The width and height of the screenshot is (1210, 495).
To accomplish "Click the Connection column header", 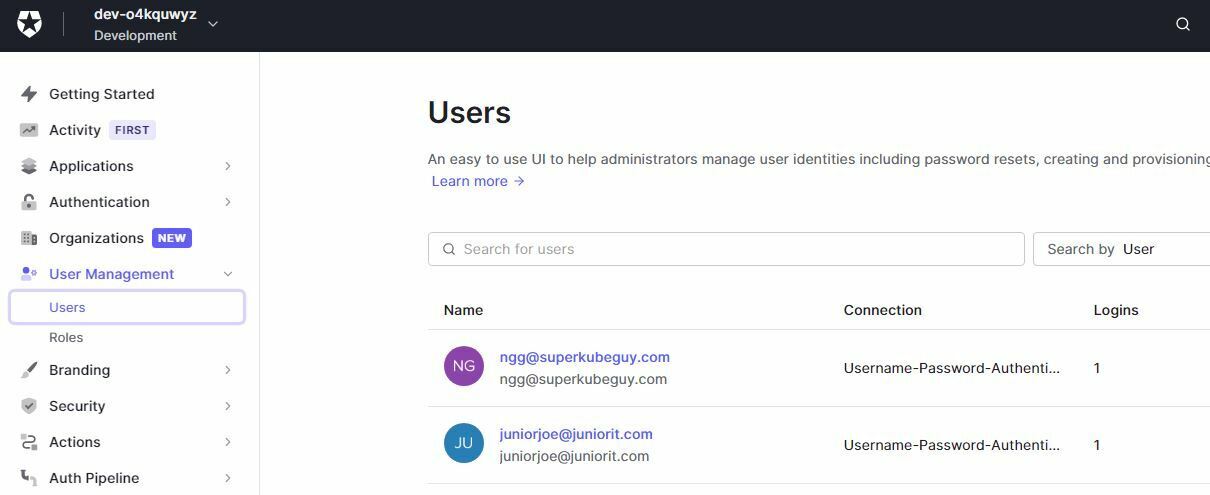I will pyautogui.click(x=883, y=310).
